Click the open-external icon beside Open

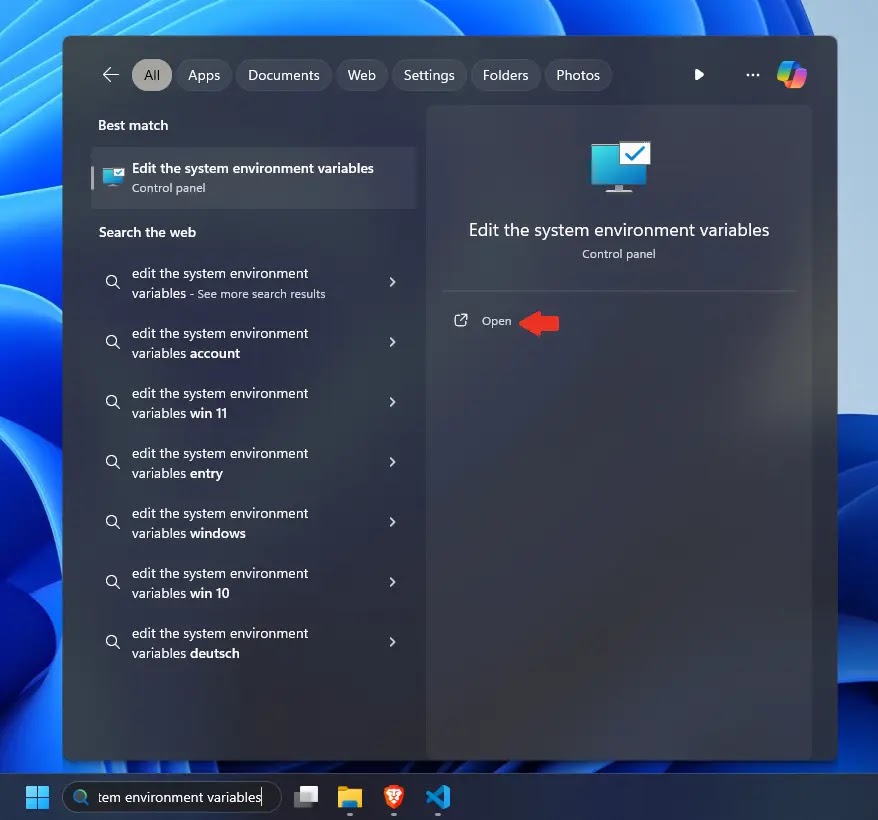[460, 320]
